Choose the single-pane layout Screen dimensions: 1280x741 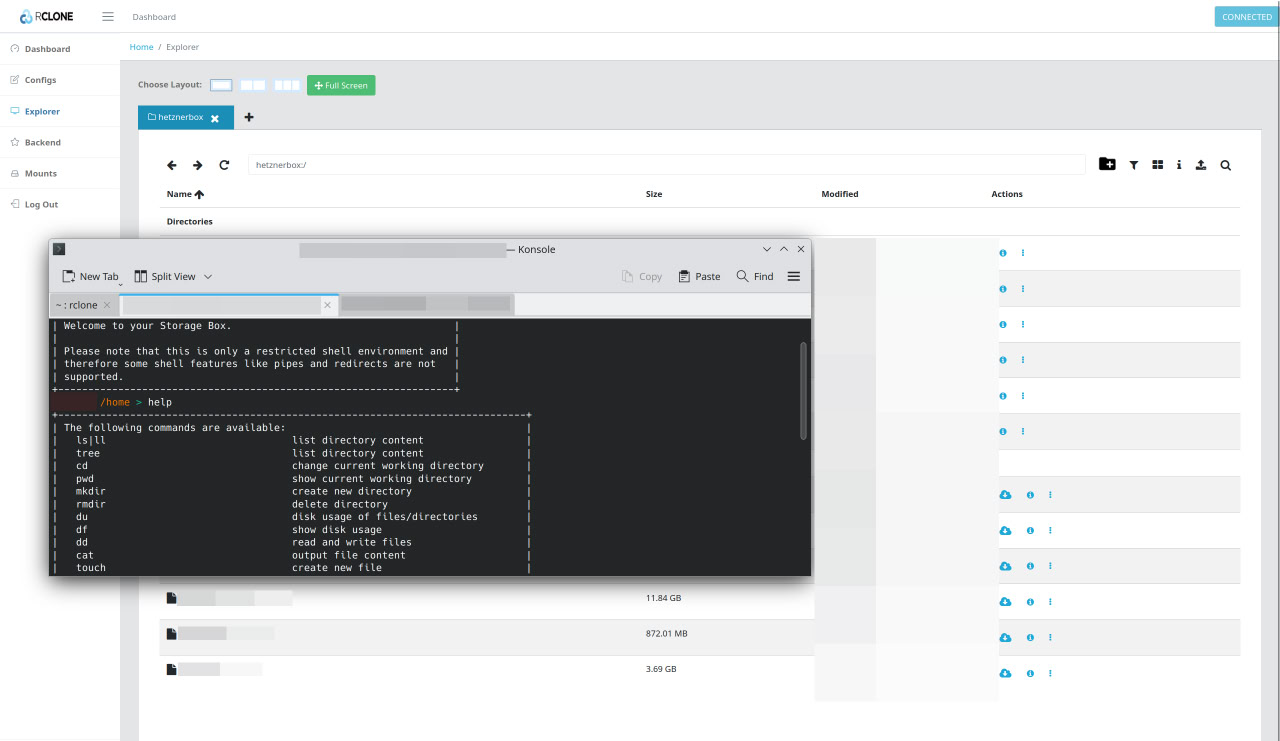click(x=221, y=85)
